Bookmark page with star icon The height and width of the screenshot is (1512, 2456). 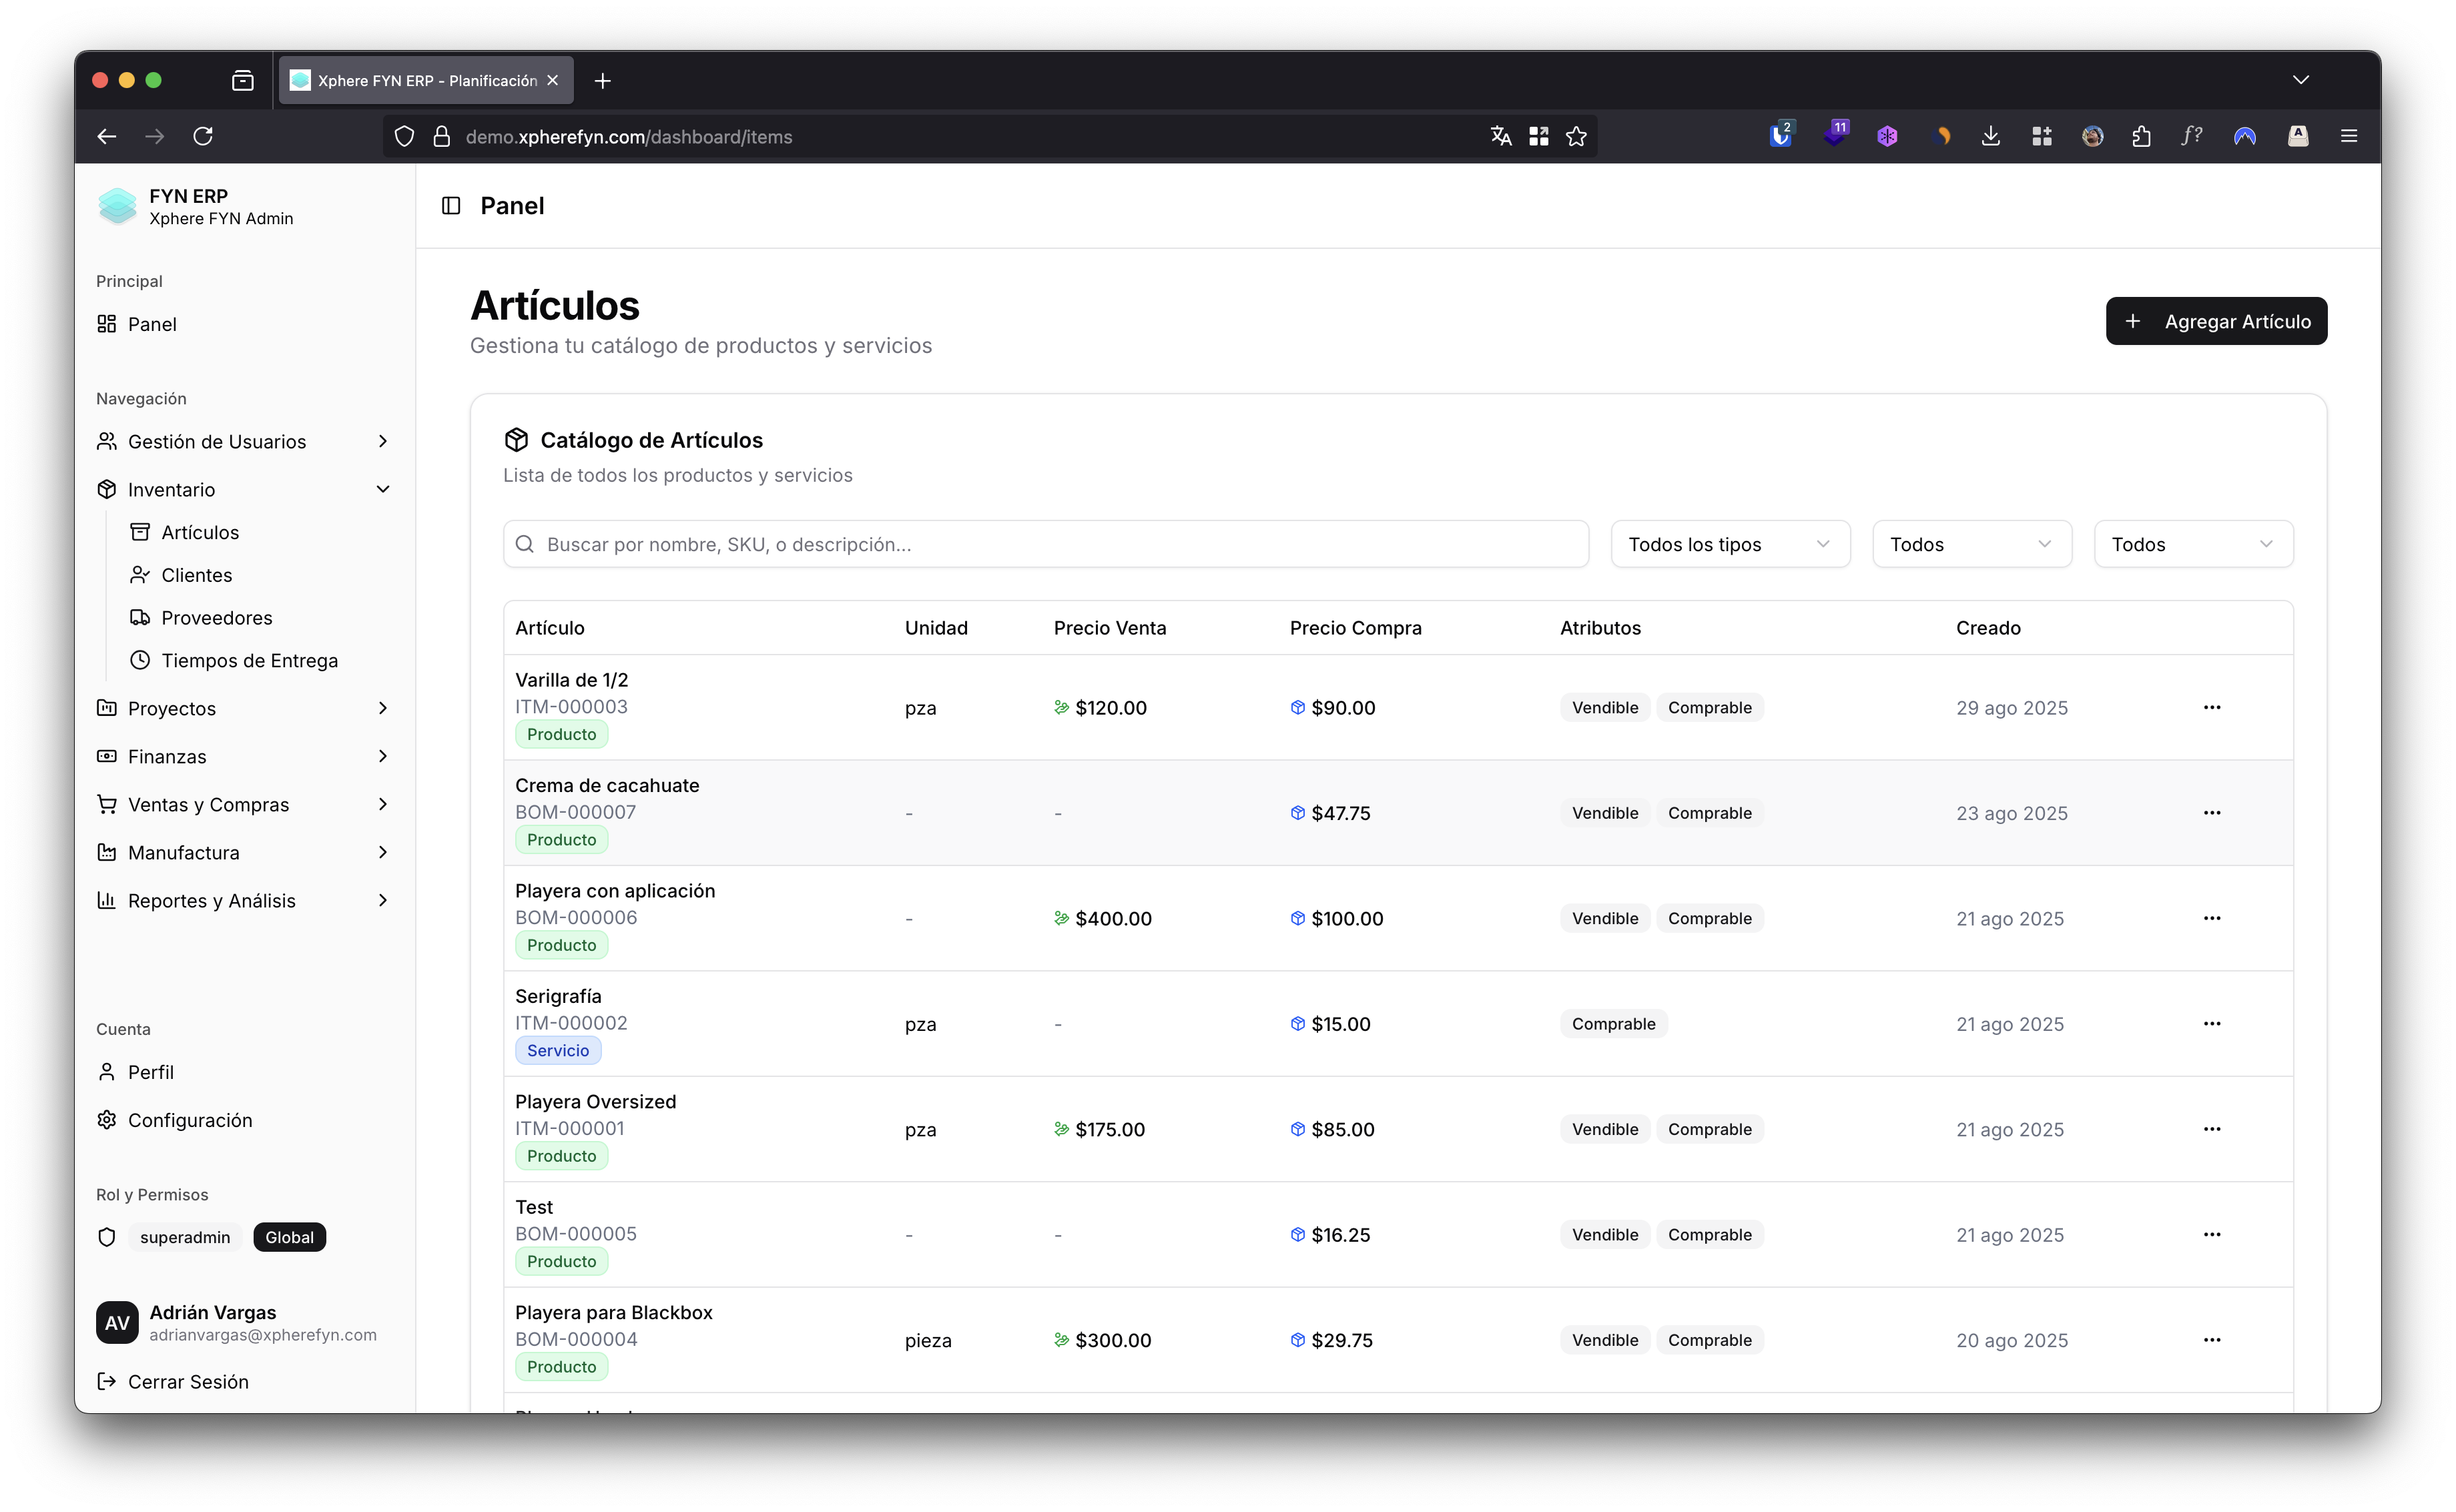point(1576,136)
